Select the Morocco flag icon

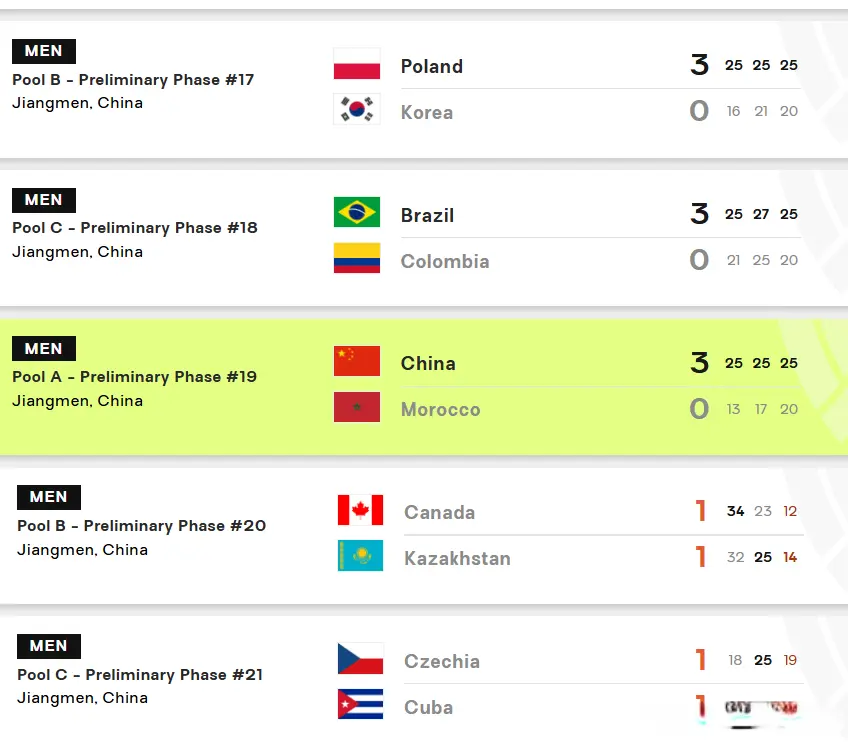(356, 407)
